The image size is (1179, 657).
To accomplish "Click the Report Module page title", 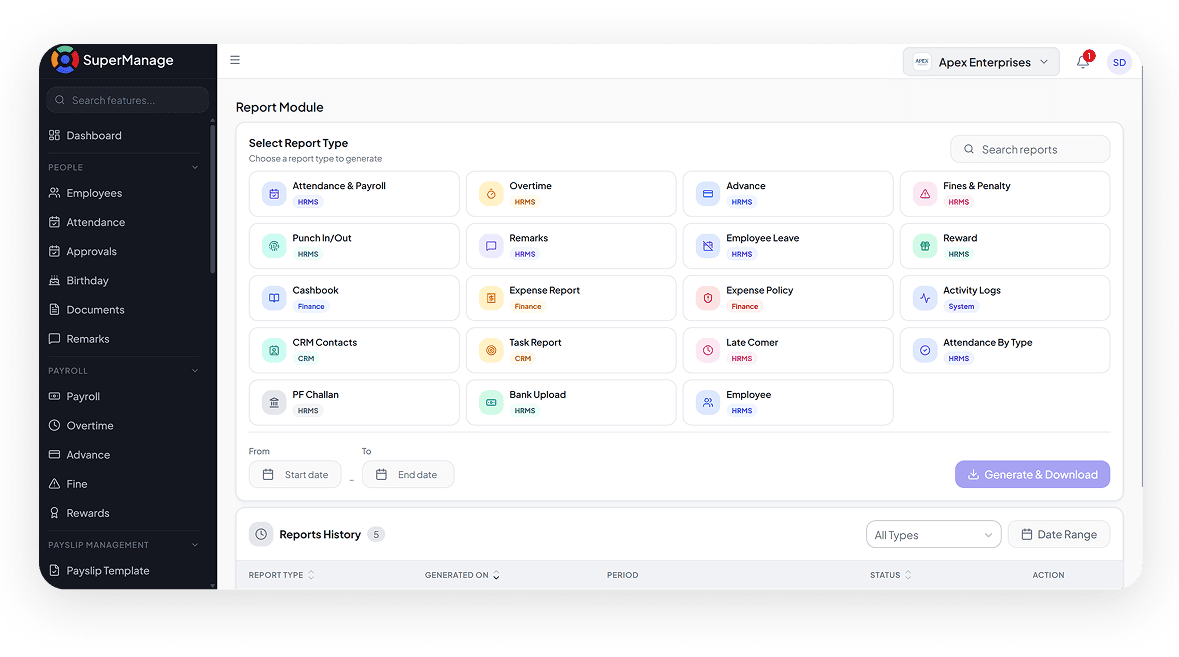I will [280, 107].
